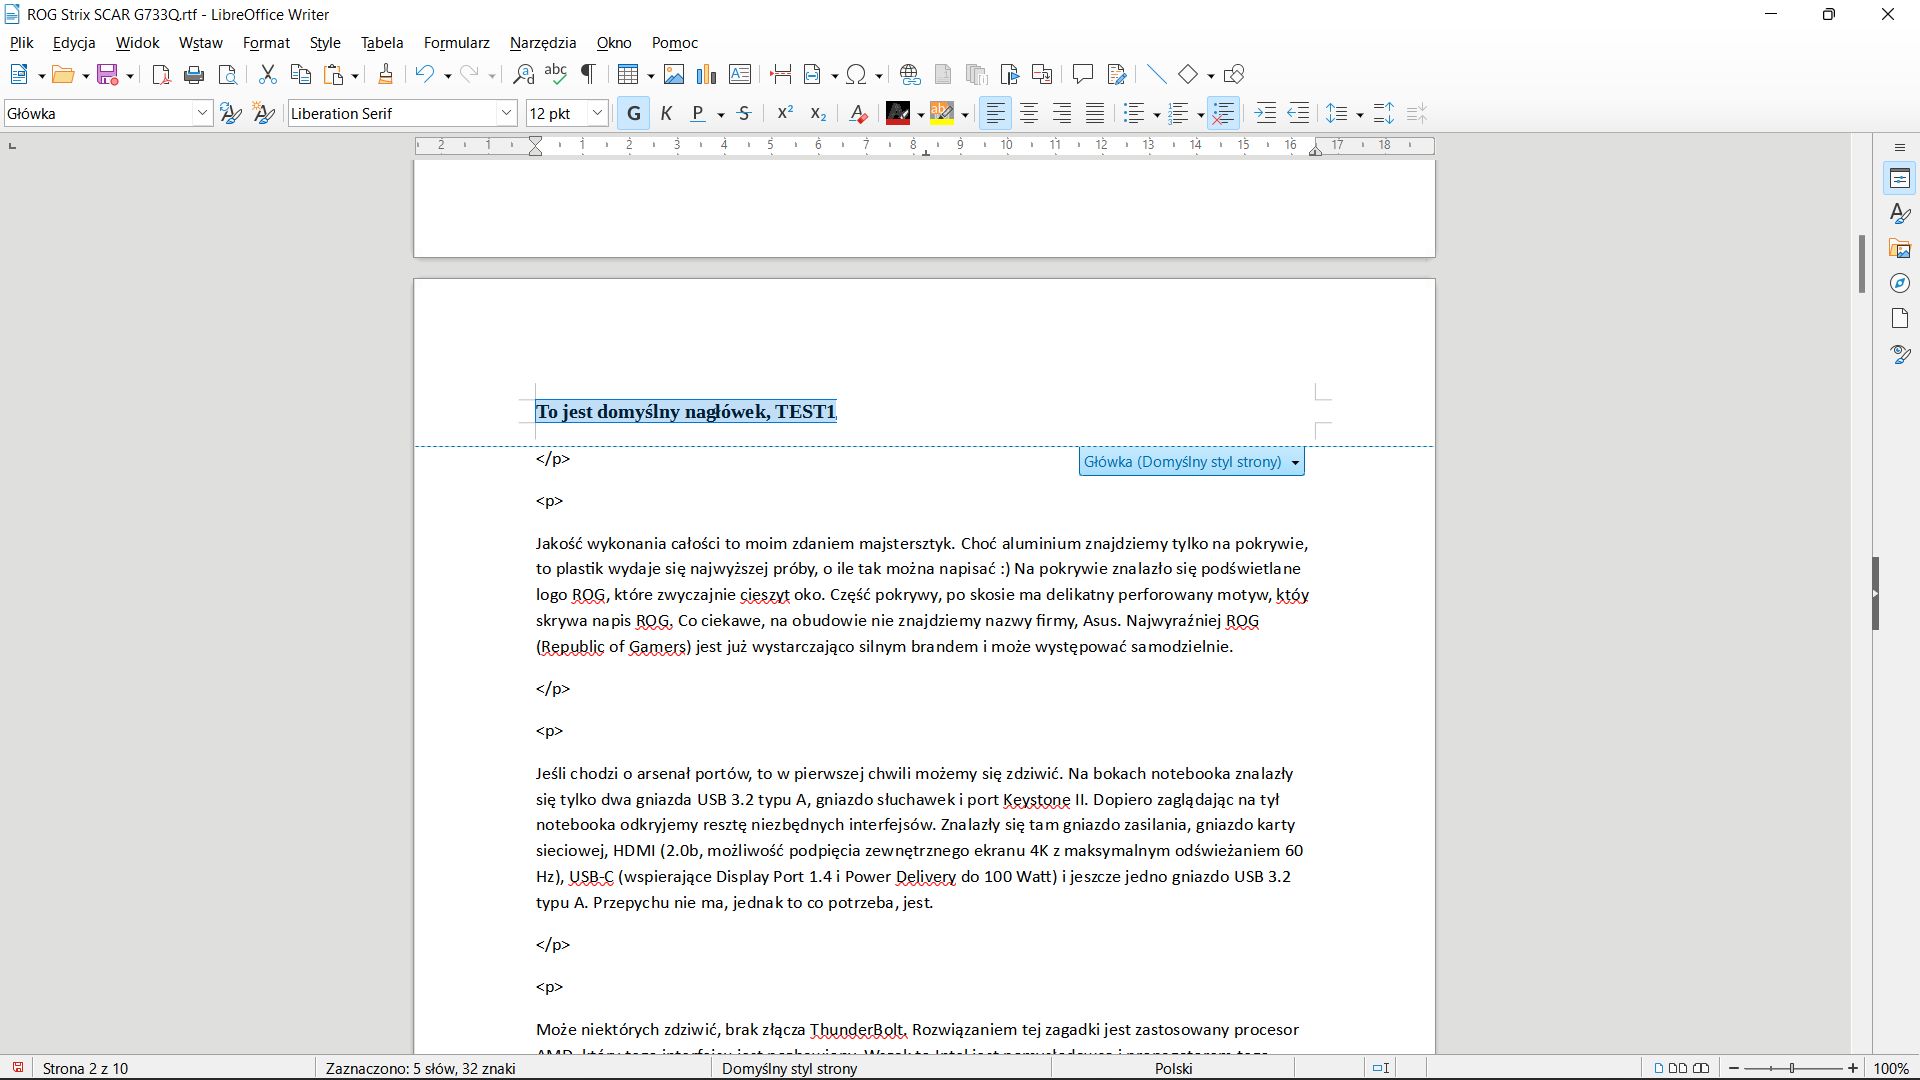Toggle Bold (G) formatting button

633,114
